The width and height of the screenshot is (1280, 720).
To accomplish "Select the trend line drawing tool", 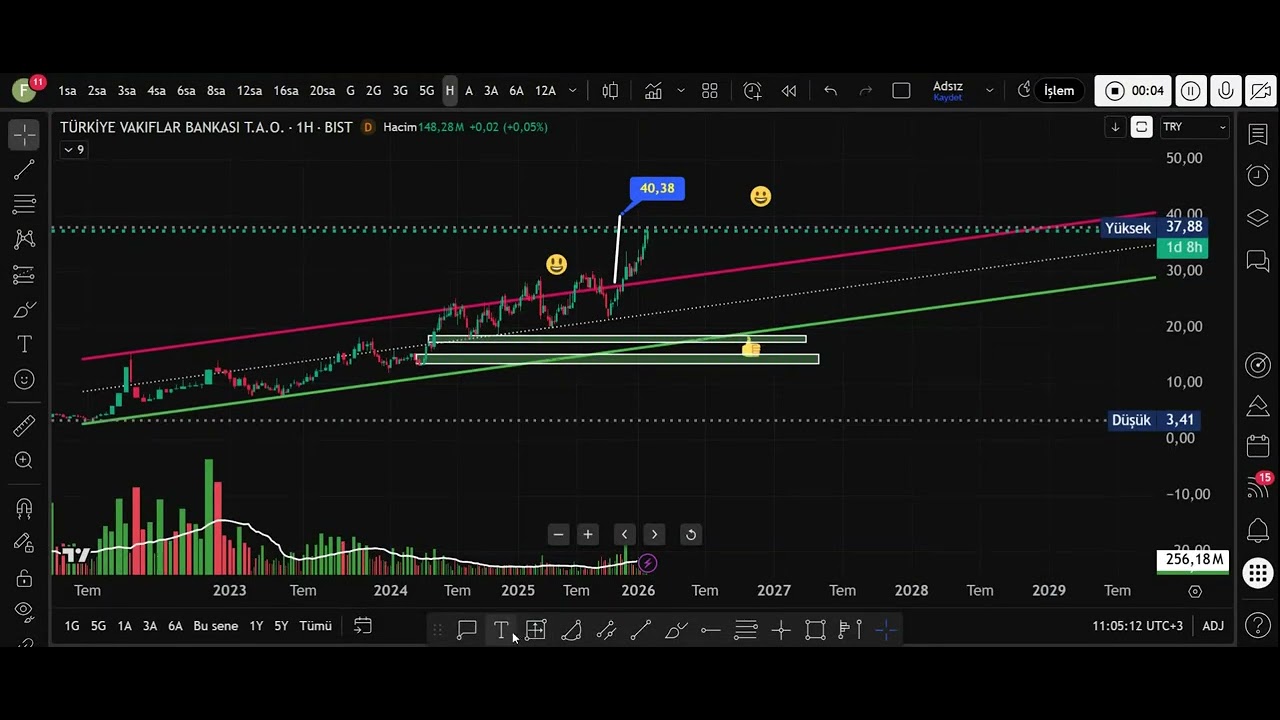I will click(24, 170).
